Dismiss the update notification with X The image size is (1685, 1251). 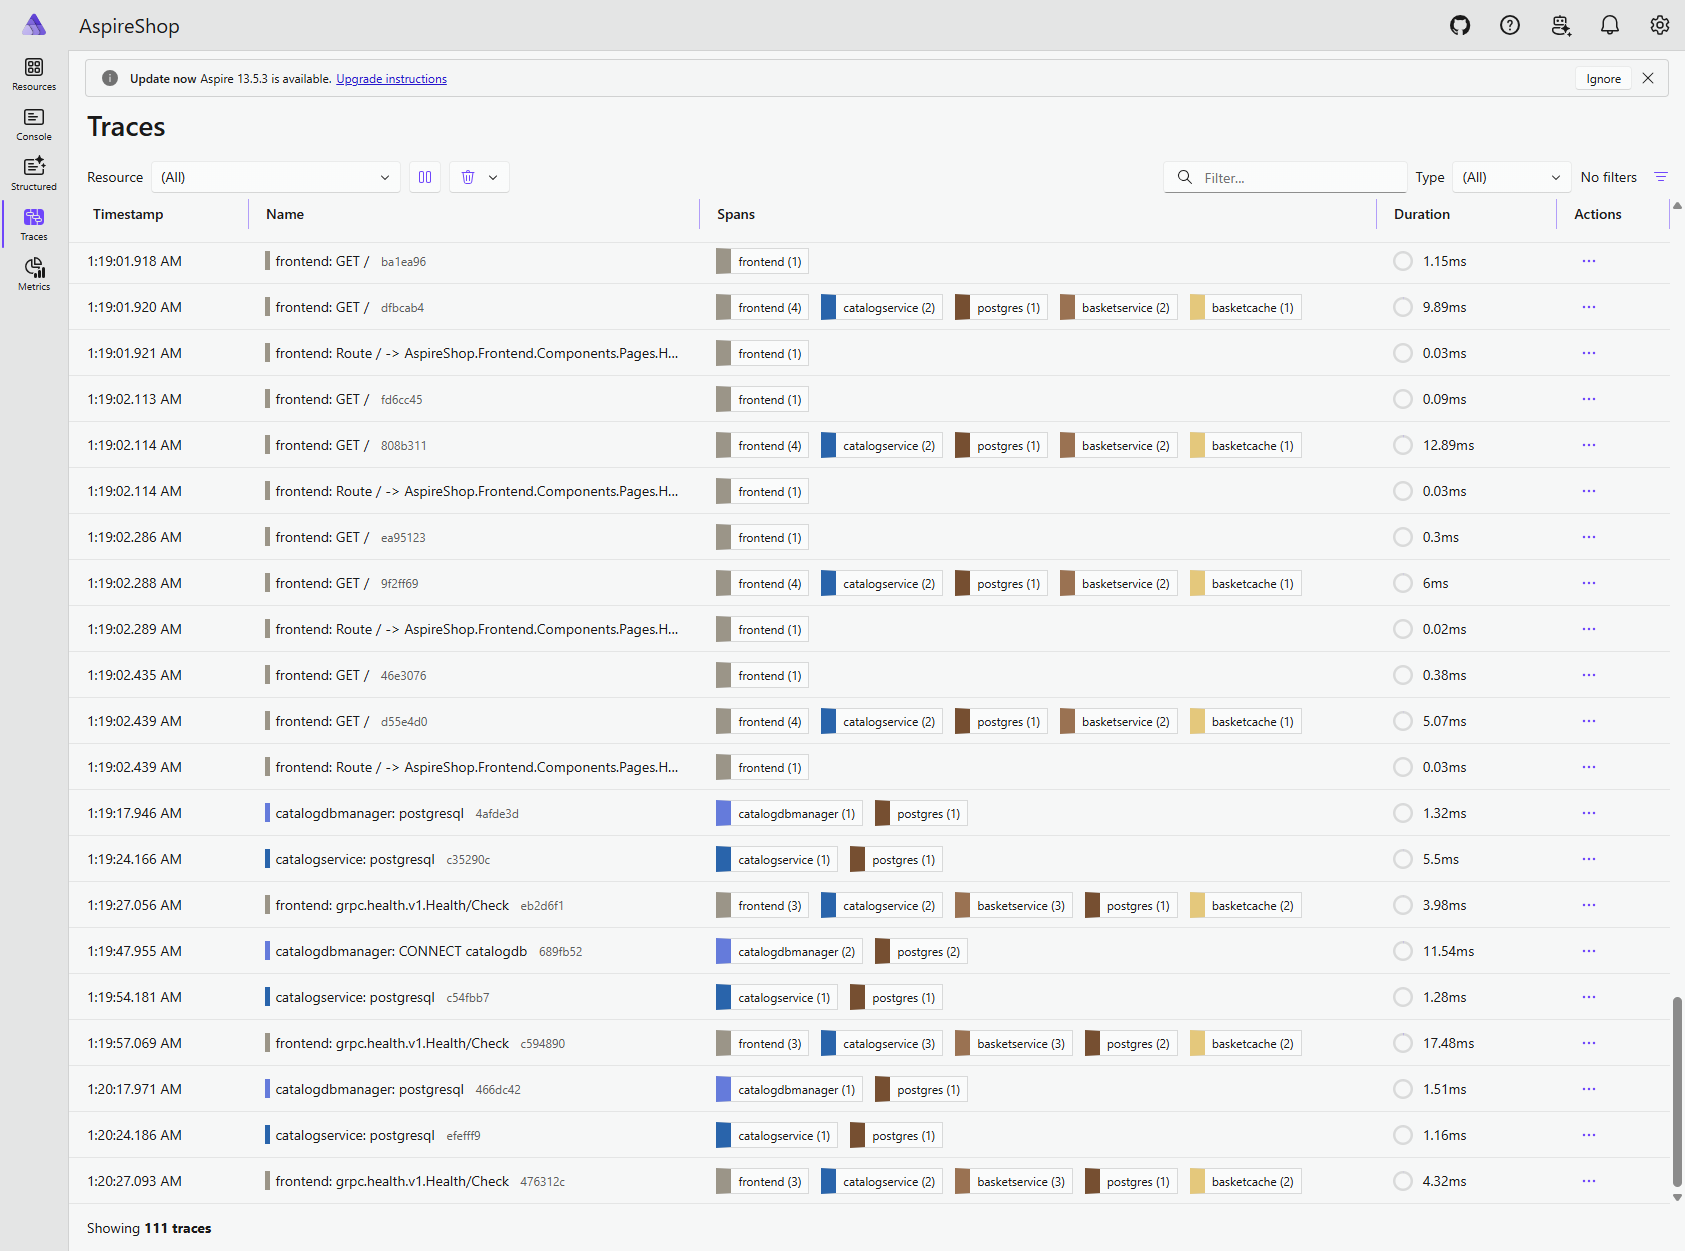coord(1648,78)
